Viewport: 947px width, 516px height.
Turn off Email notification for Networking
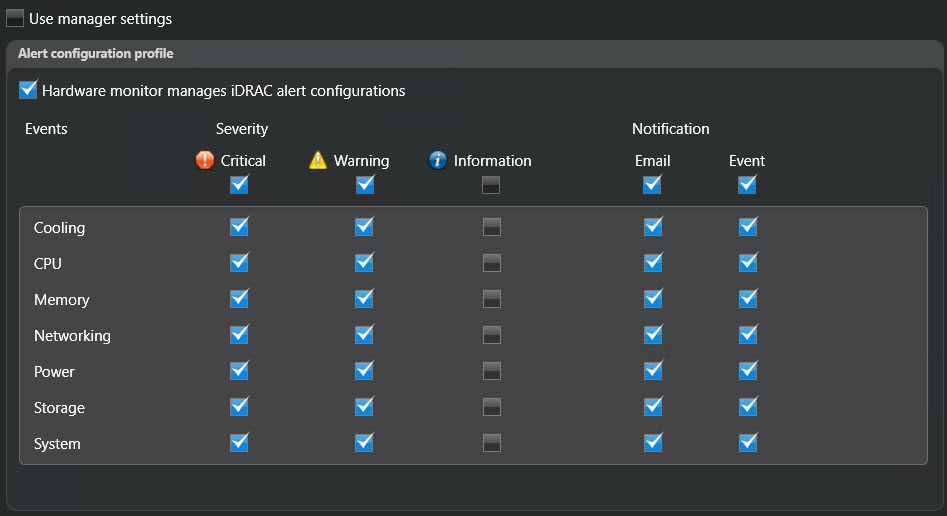tap(653, 335)
